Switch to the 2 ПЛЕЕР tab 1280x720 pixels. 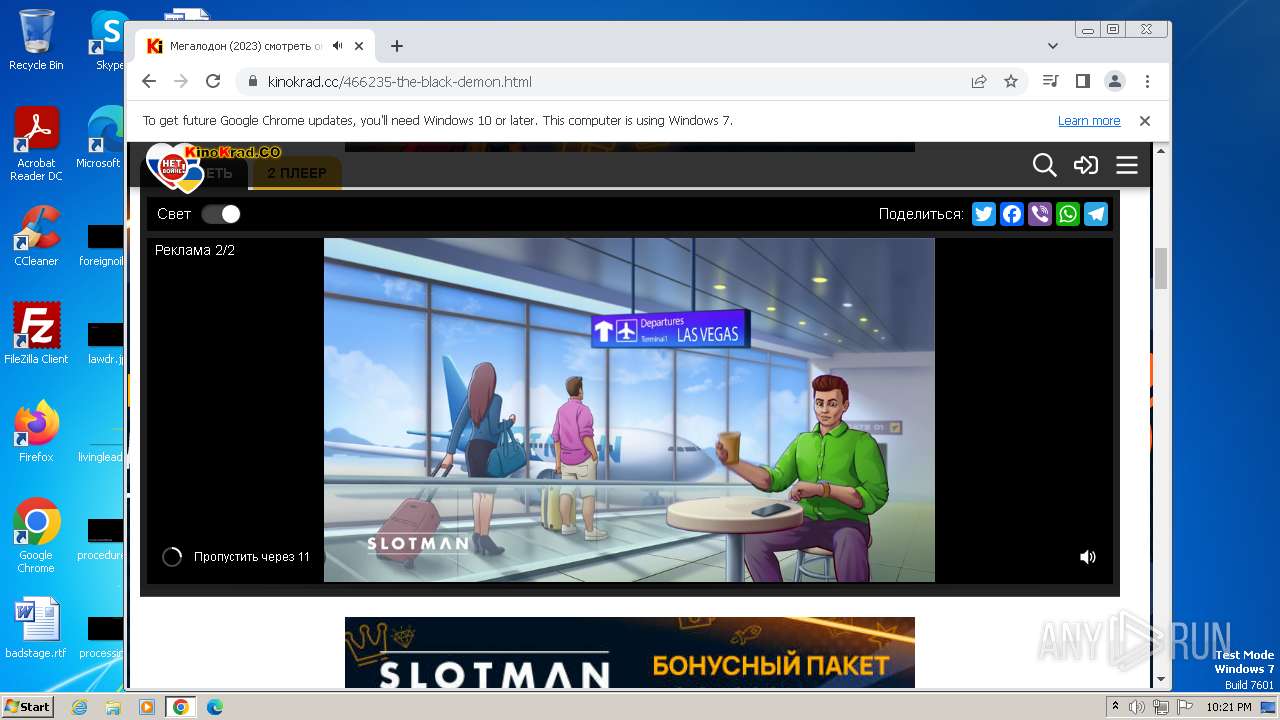coord(296,173)
